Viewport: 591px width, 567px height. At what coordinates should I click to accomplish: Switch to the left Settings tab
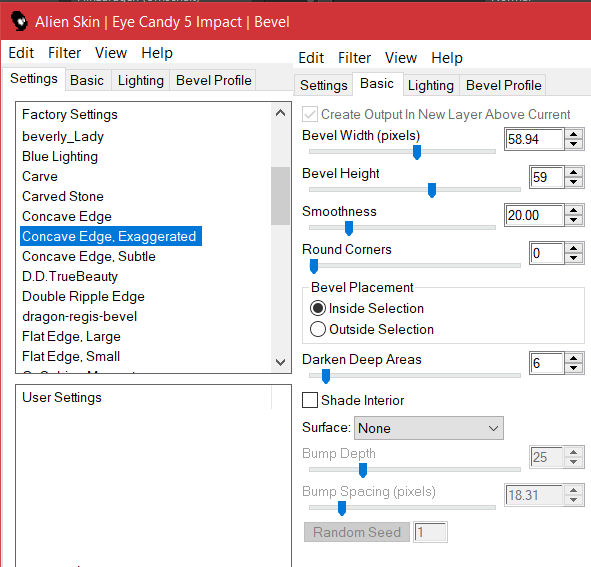click(x=34, y=79)
